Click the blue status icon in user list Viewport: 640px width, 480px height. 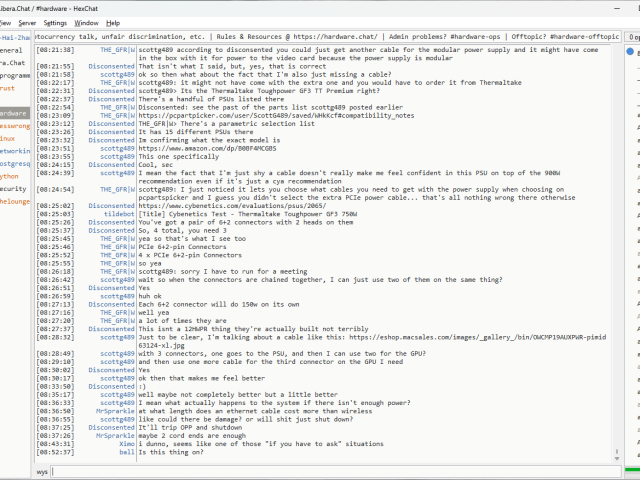629,49
